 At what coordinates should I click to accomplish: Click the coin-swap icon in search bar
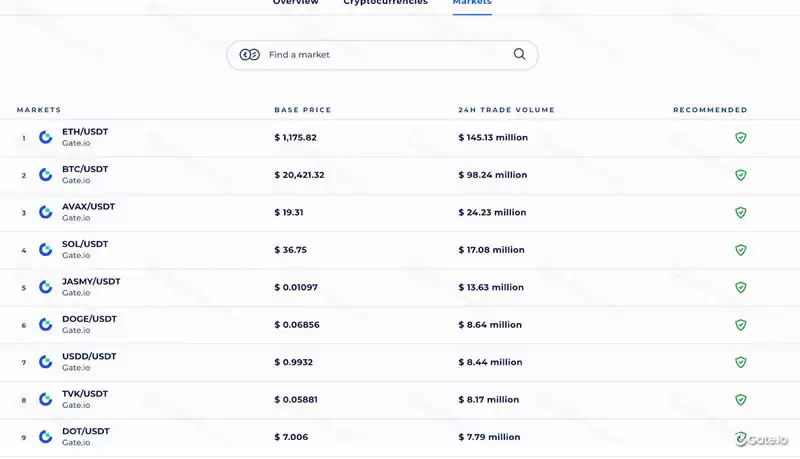250,54
